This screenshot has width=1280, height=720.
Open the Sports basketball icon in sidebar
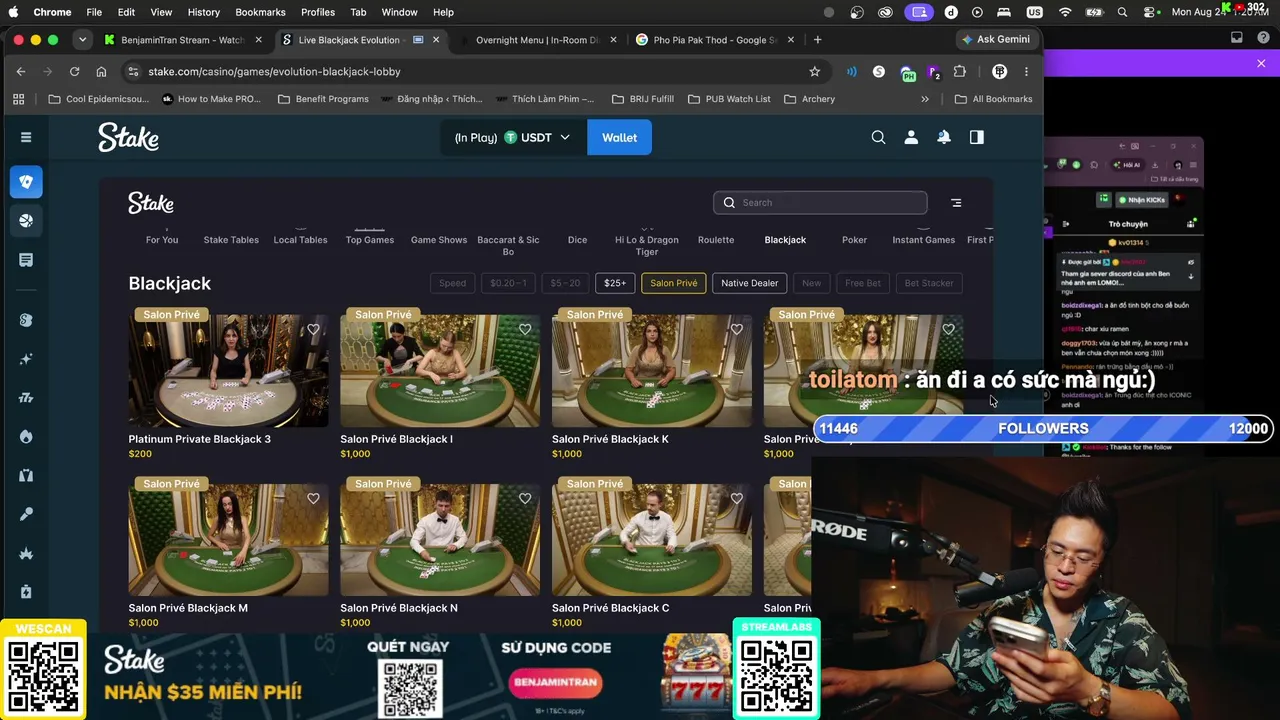click(x=27, y=221)
